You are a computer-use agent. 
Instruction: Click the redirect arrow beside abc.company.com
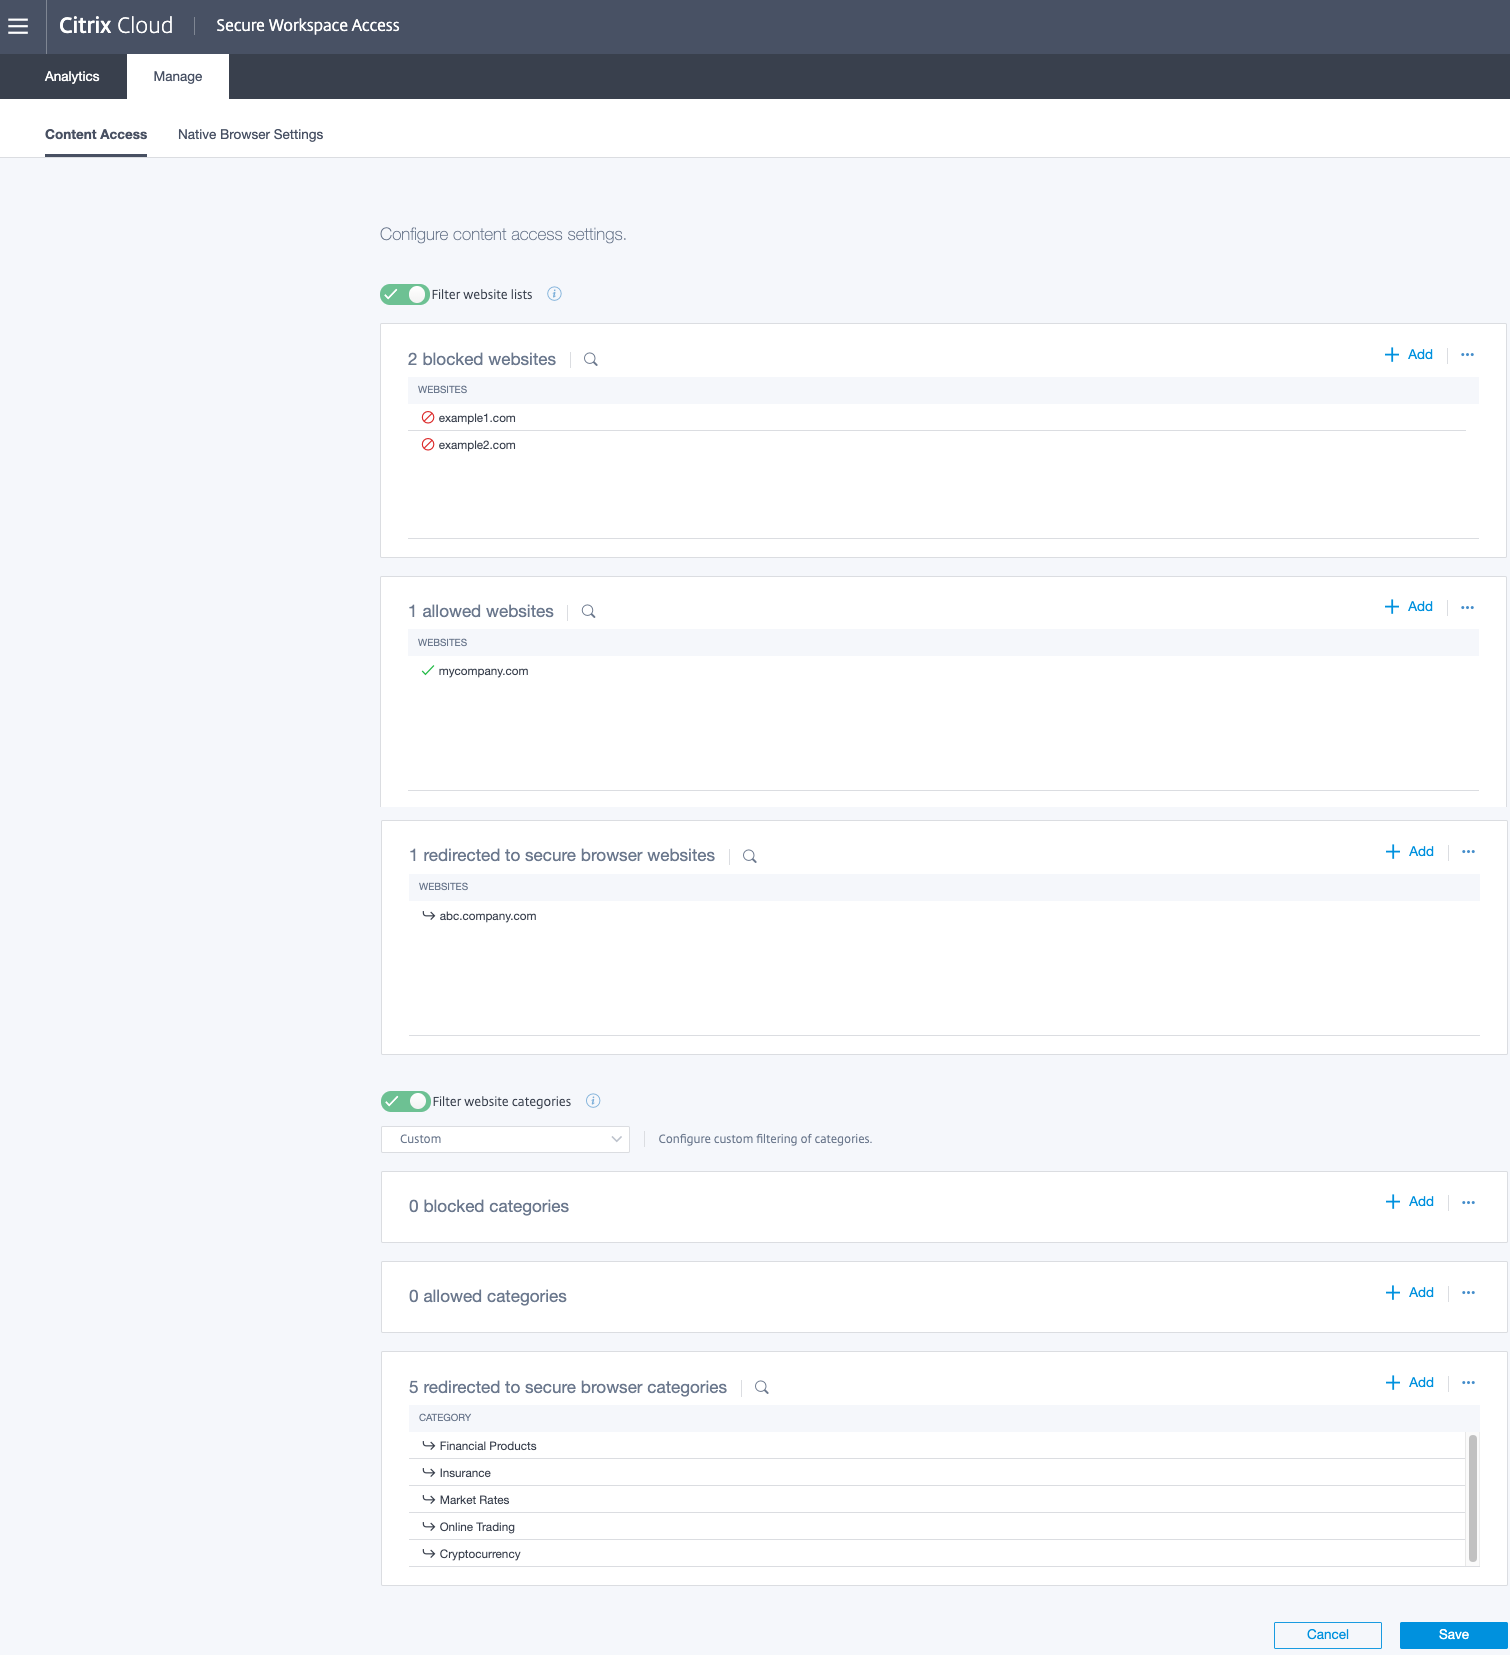pyautogui.click(x=429, y=915)
